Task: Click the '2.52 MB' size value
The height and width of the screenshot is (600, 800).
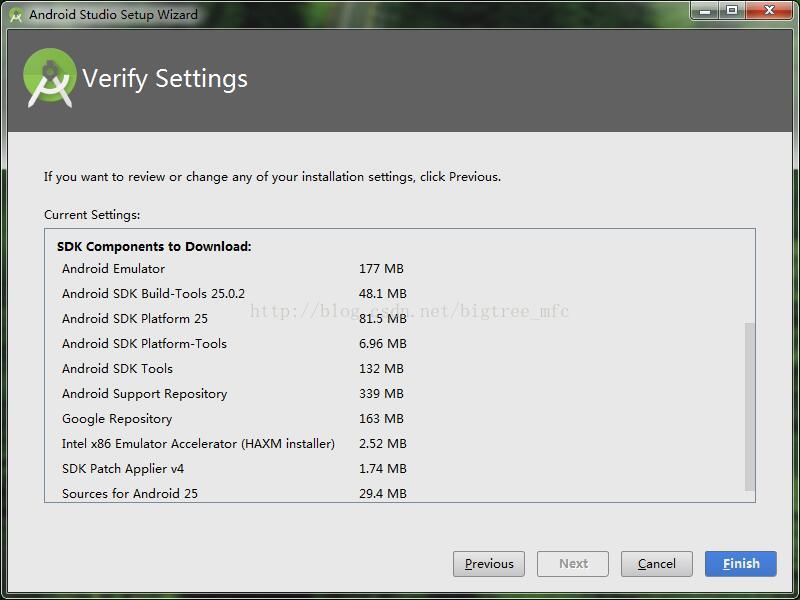Action: coord(383,443)
